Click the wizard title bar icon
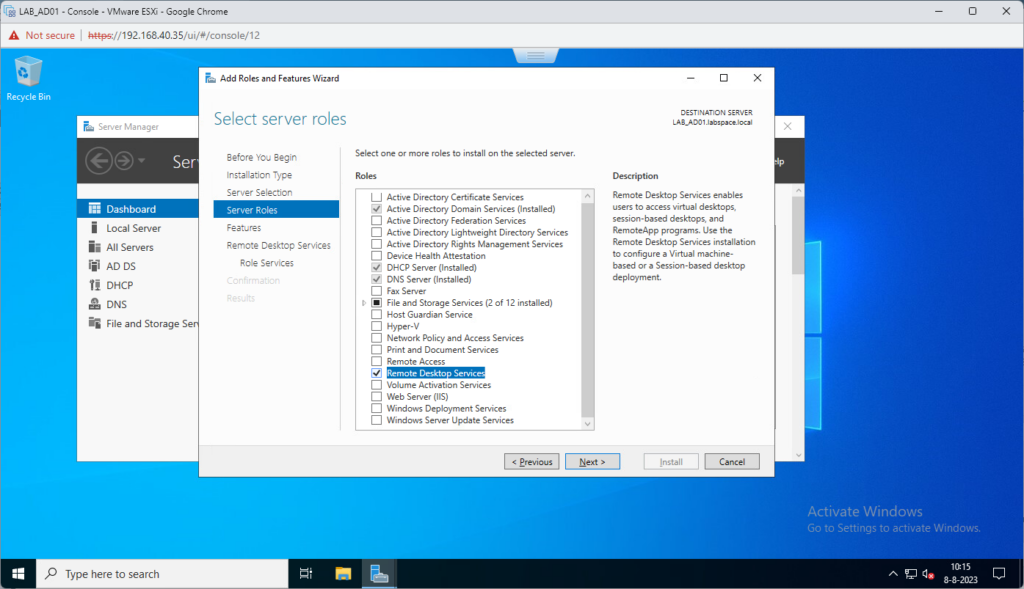1024x589 pixels. click(210, 78)
